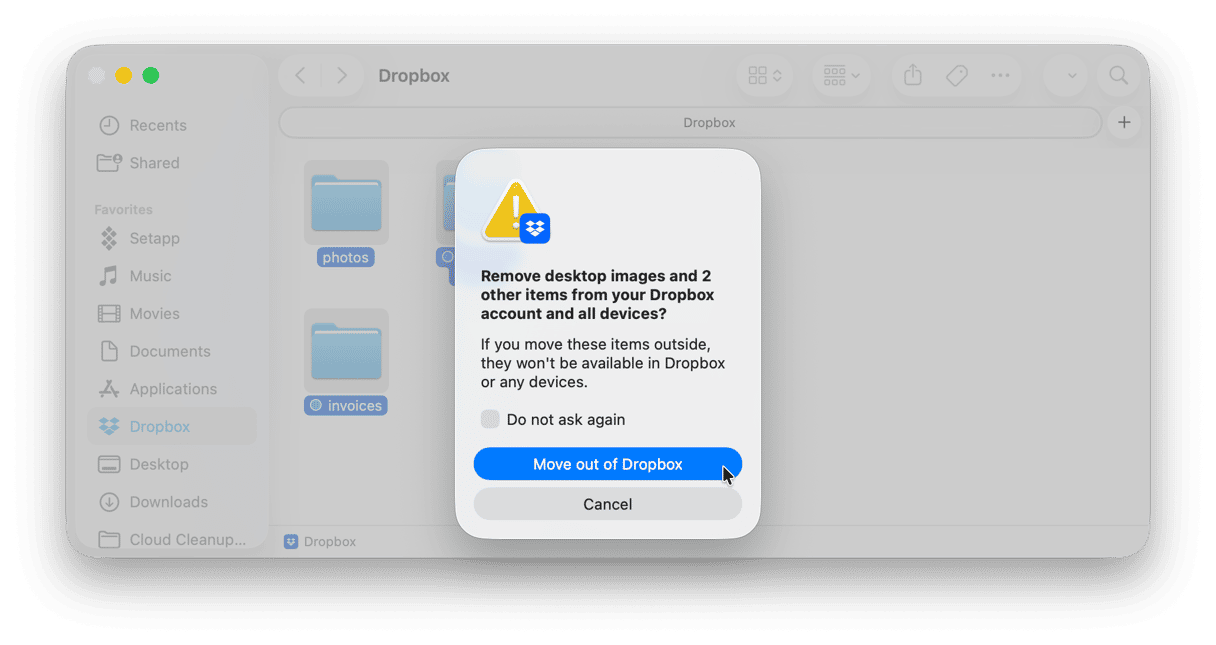This screenshot has width=1216, height=645.
Task: Select the photos folder icon
Action: pyautogui.click(x=346, y=202)
